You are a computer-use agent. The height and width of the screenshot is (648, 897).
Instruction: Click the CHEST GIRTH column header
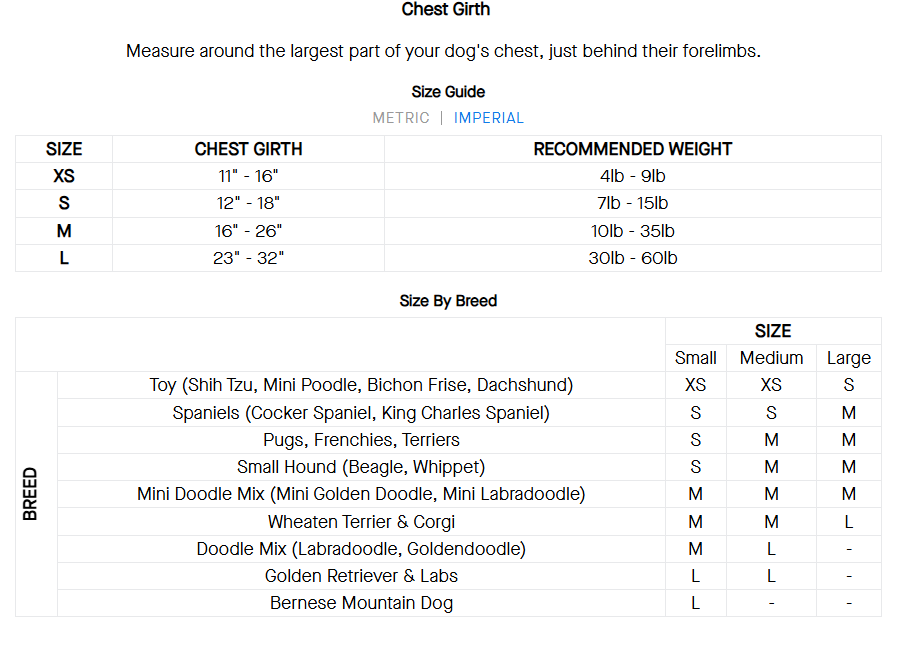point(248,149)
